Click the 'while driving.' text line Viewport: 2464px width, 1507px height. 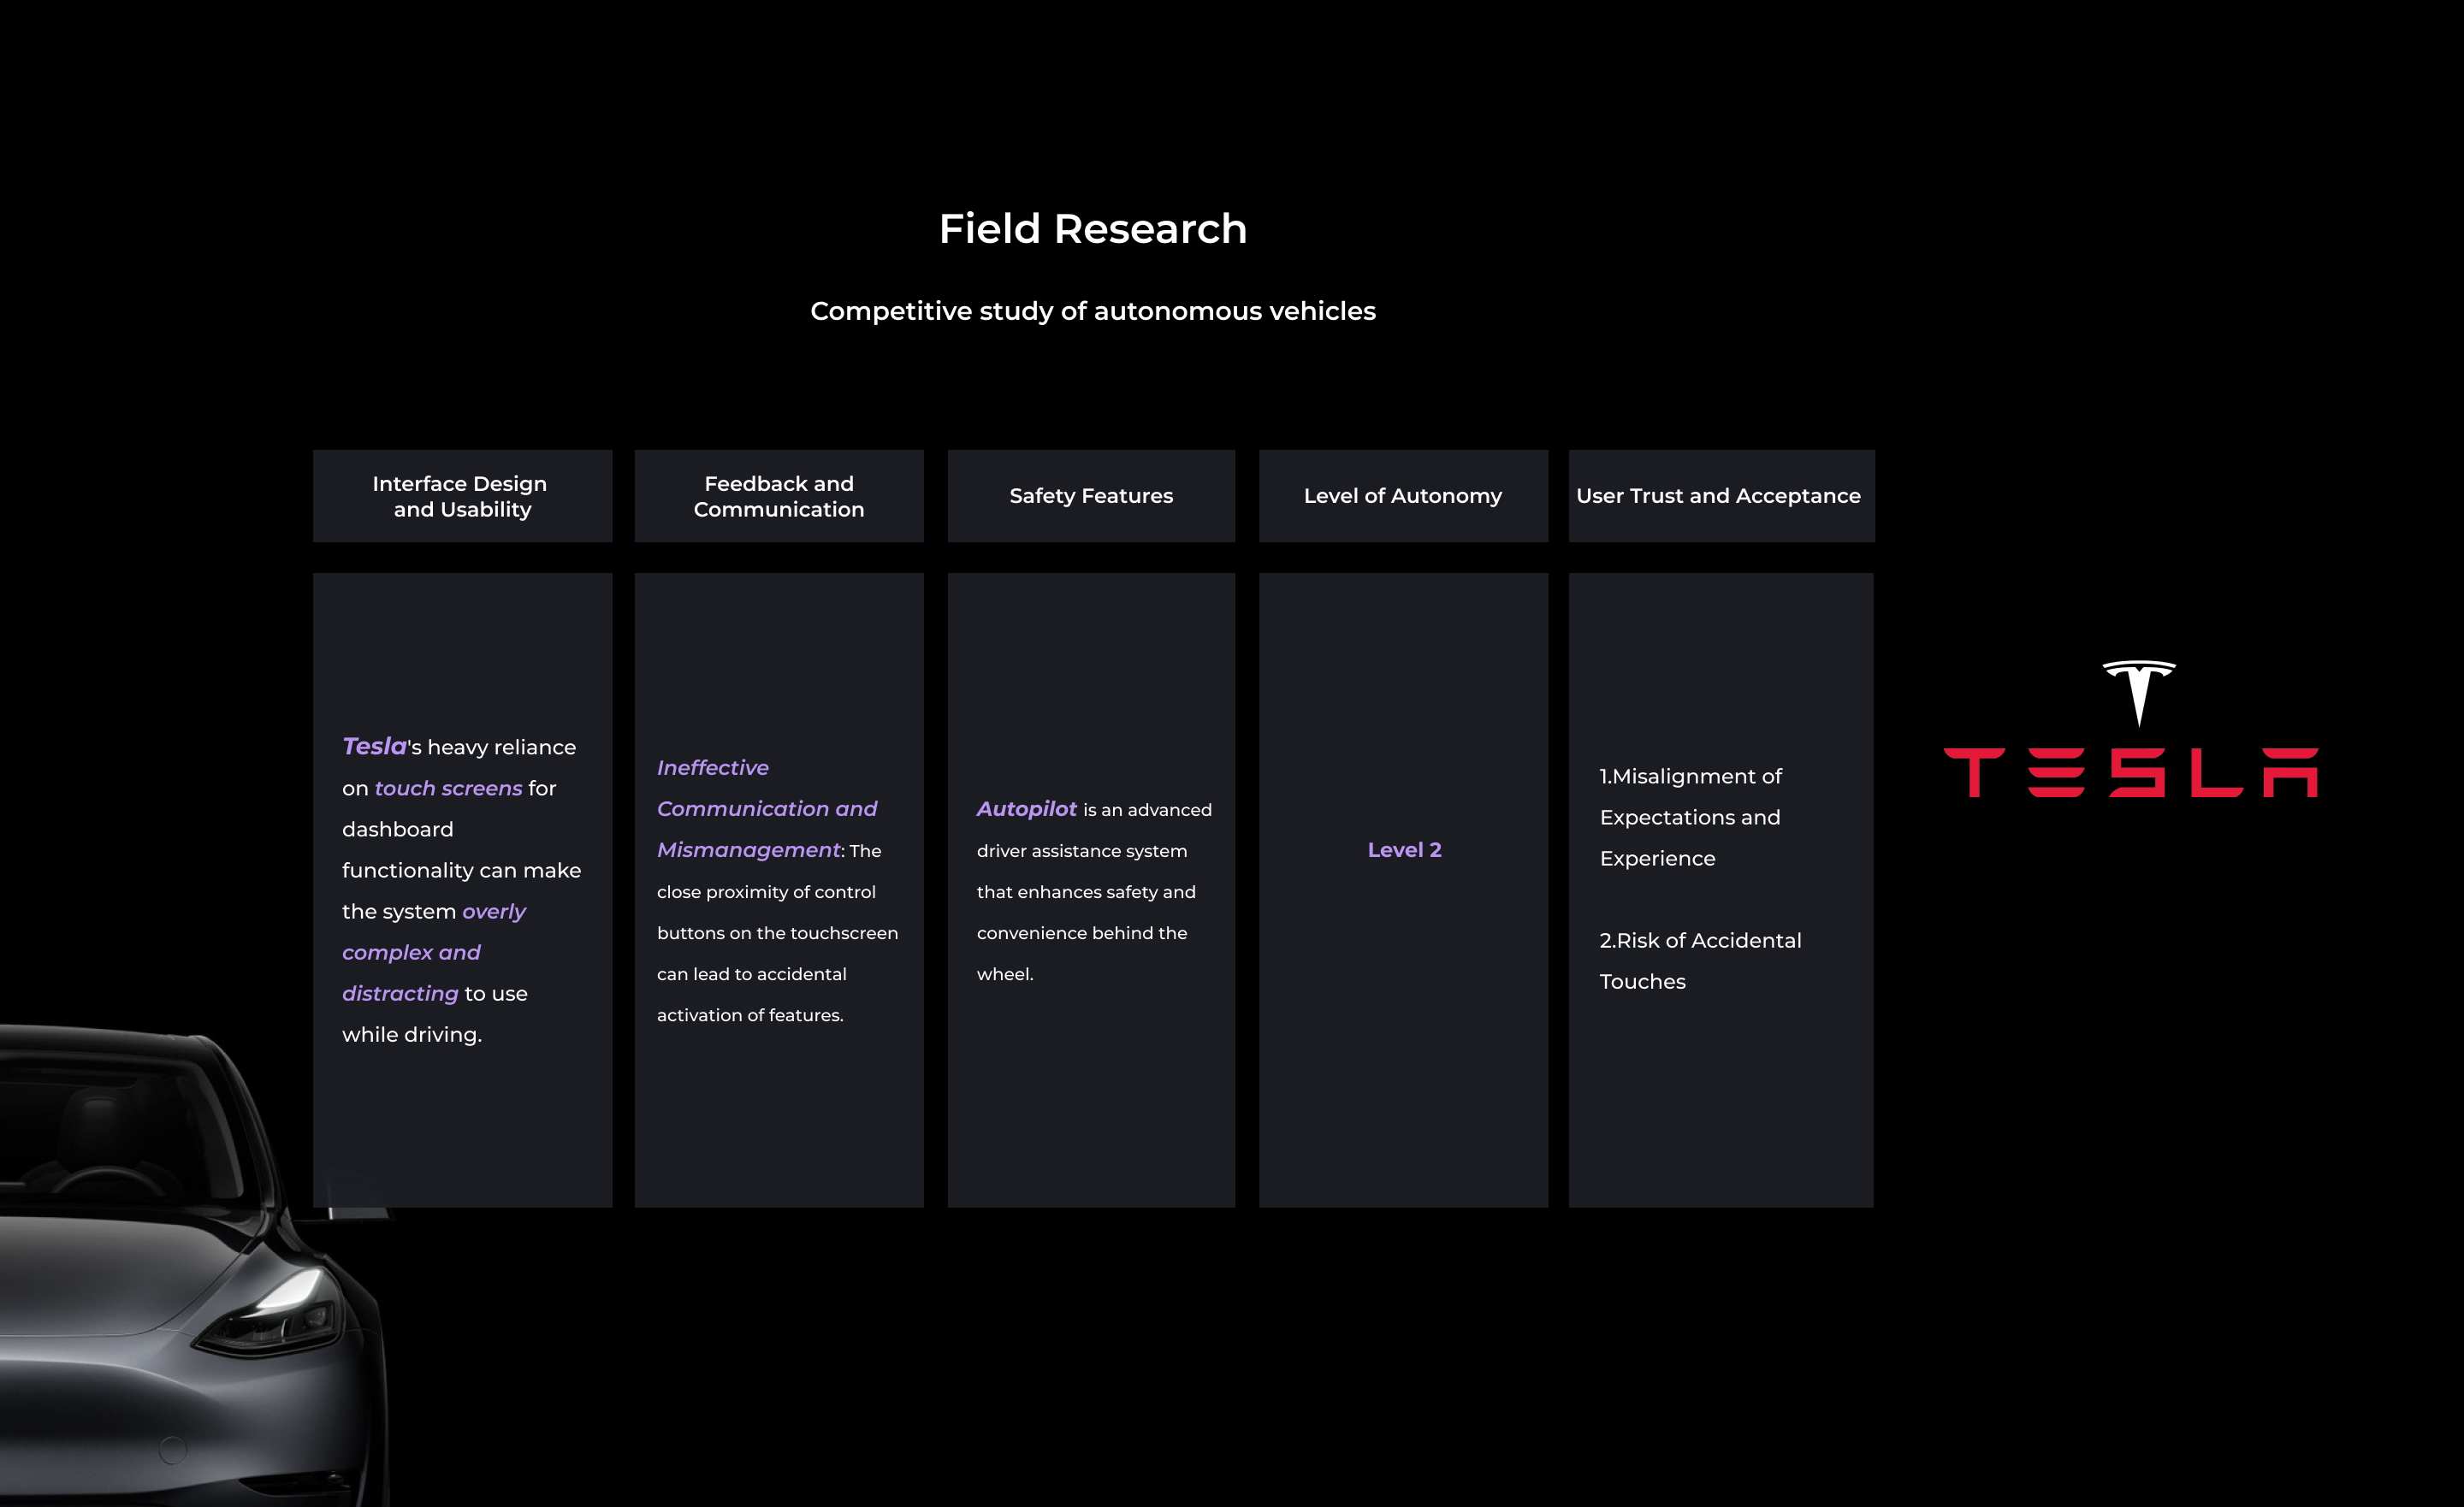point(412,1035)
